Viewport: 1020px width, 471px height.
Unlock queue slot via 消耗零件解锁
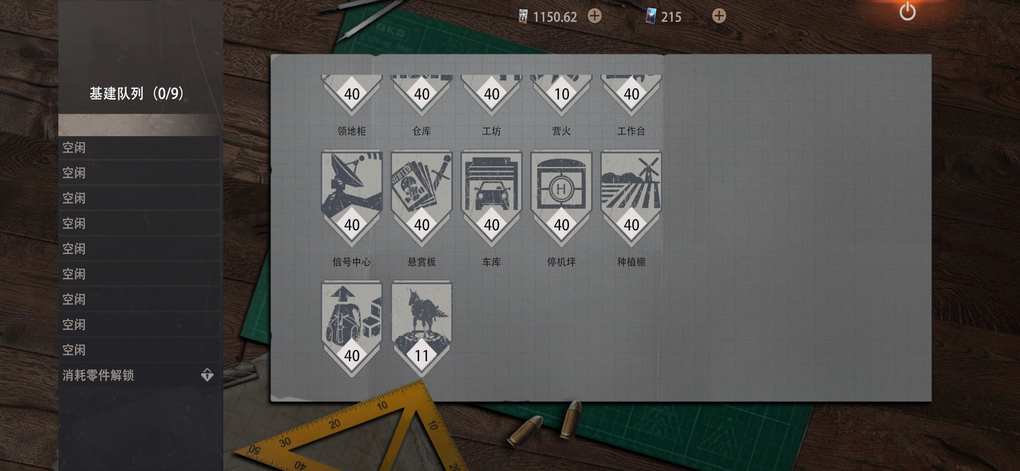pyautogui.click(x=140, y=375)
